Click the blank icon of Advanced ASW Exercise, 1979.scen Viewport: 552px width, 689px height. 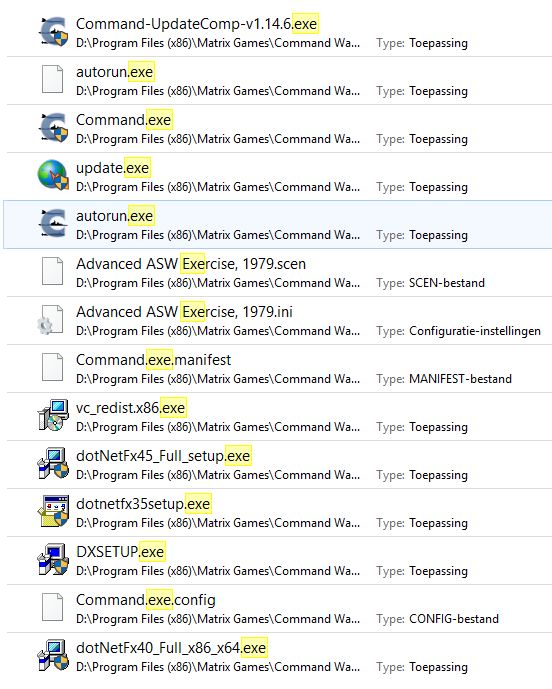pos(52,271)
